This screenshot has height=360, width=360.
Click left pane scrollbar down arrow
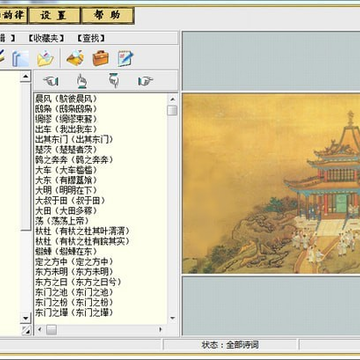tap(25, 318)
